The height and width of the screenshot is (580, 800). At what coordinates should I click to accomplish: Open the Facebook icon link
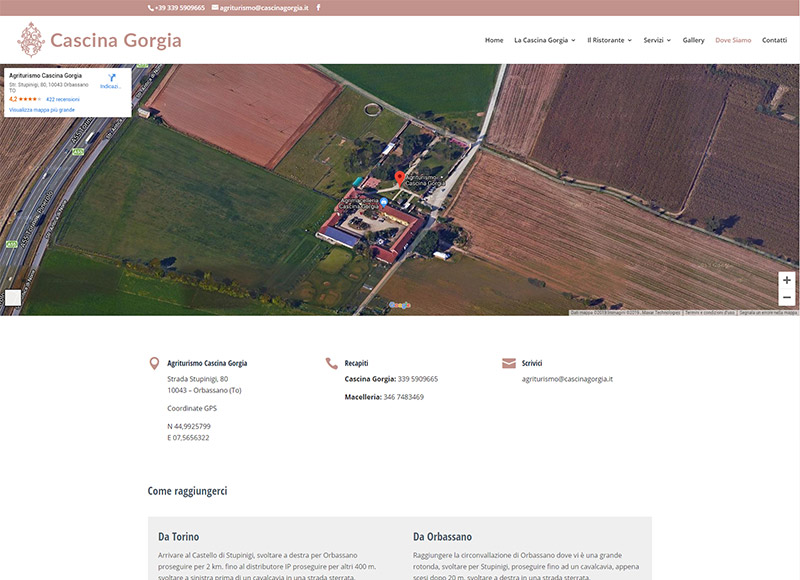pyautogui.click(x=318, y=8)
